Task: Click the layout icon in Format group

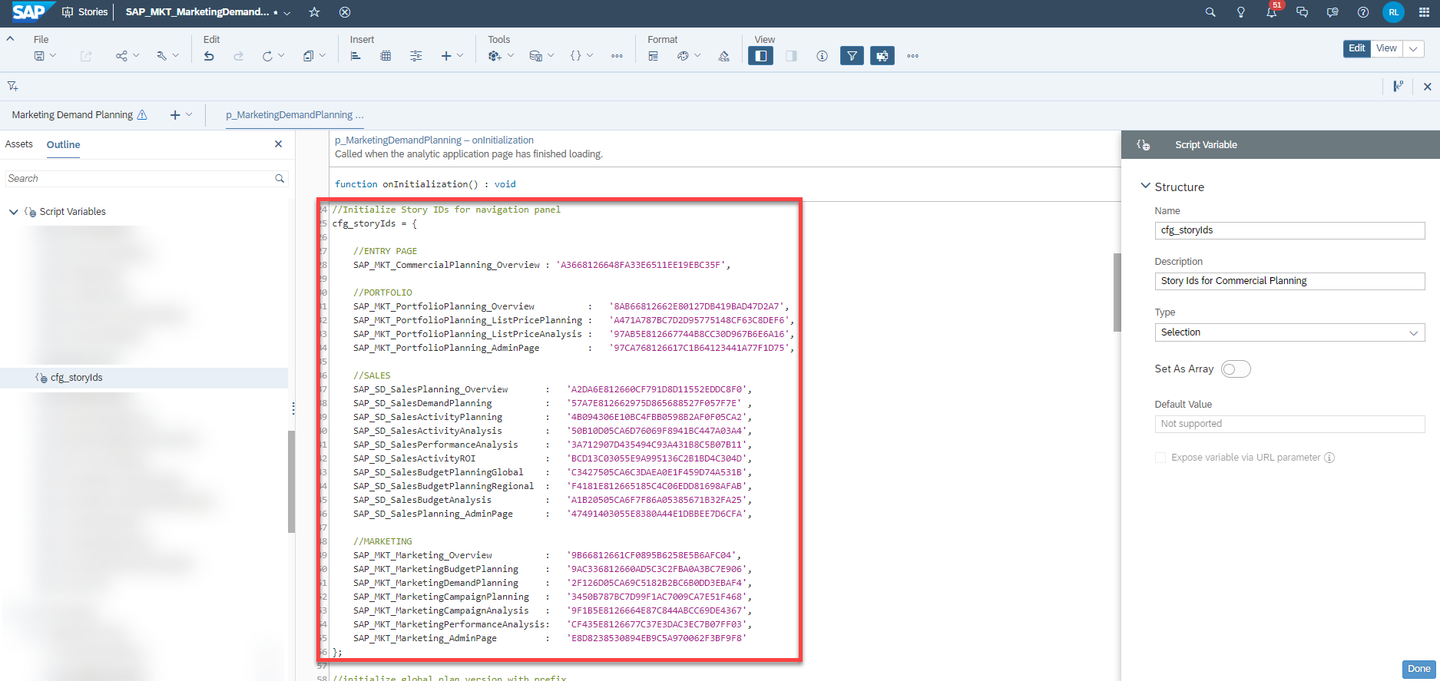Action: pyautogui.click(x=653, y=56)
